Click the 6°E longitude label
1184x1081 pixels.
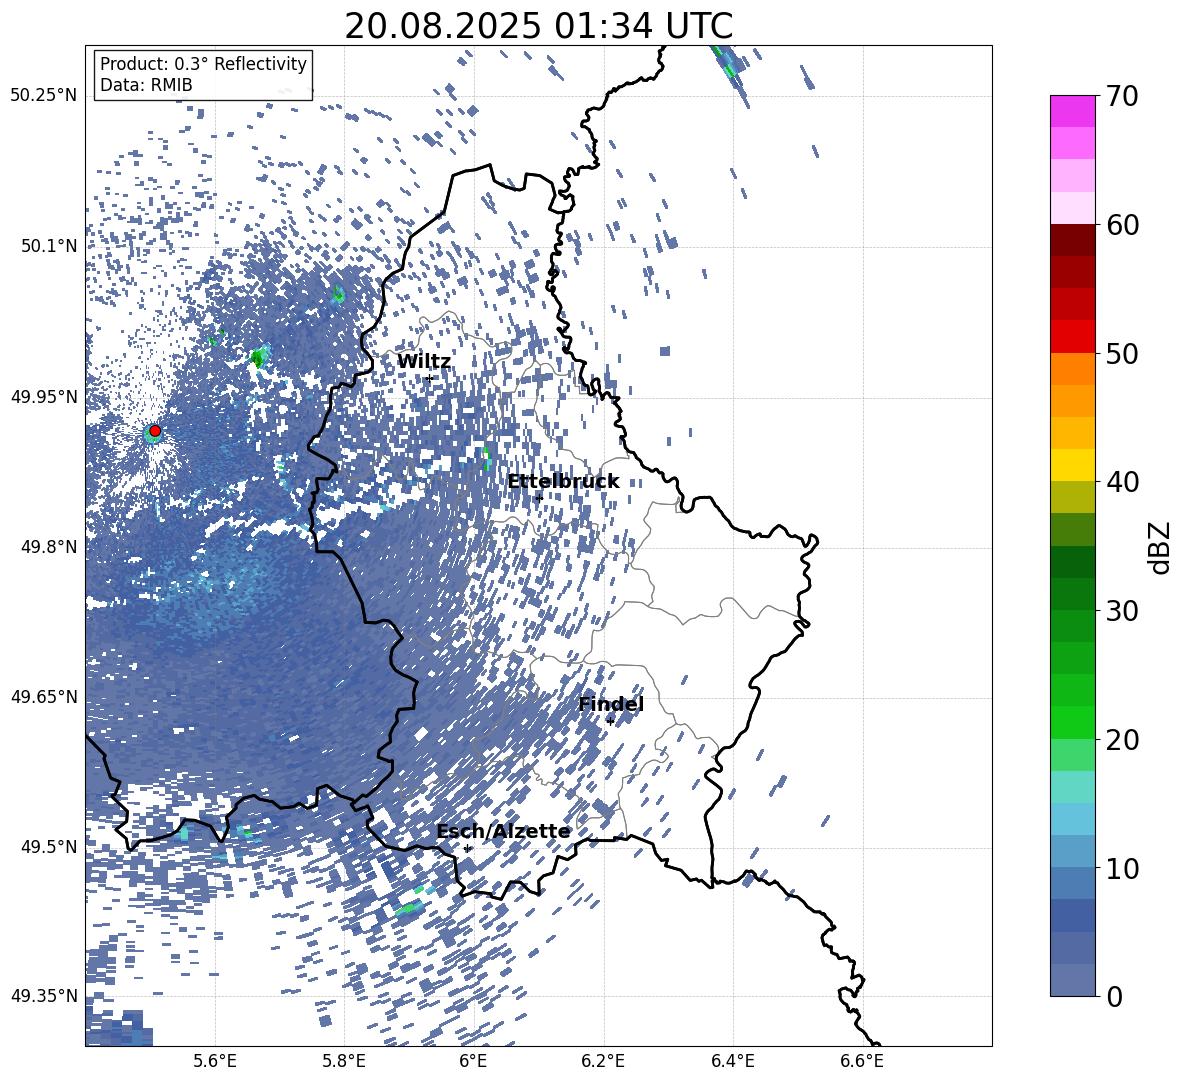(x=473, y=1062)
